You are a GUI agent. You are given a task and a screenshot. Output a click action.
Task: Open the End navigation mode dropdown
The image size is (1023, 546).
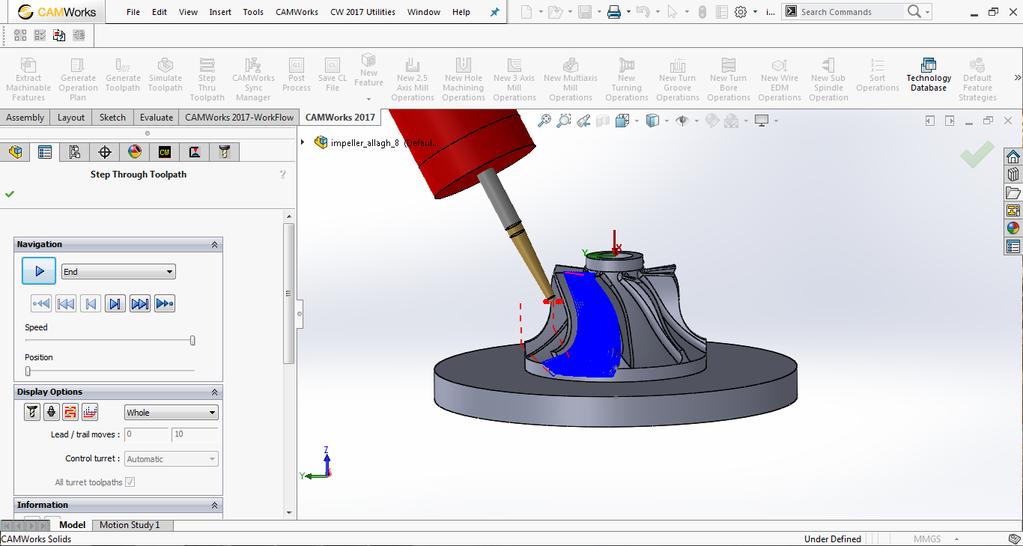click(118, 271)
